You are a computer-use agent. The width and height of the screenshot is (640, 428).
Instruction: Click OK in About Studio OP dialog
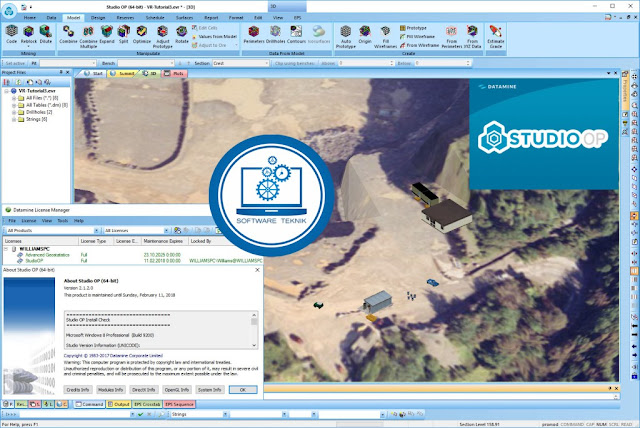coord(243,390)
